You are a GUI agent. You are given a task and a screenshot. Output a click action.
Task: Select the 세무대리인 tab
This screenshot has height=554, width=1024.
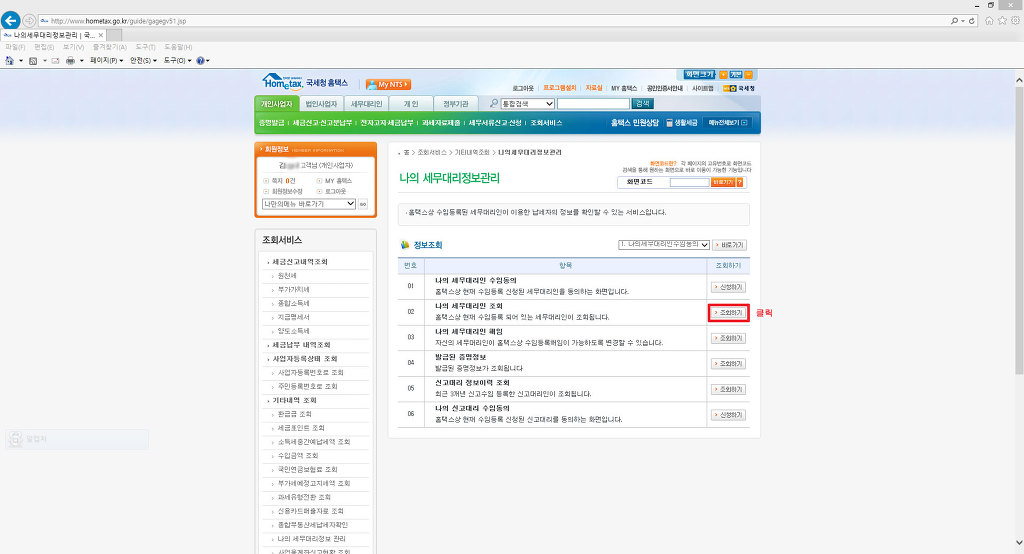(x=366, y=104)
